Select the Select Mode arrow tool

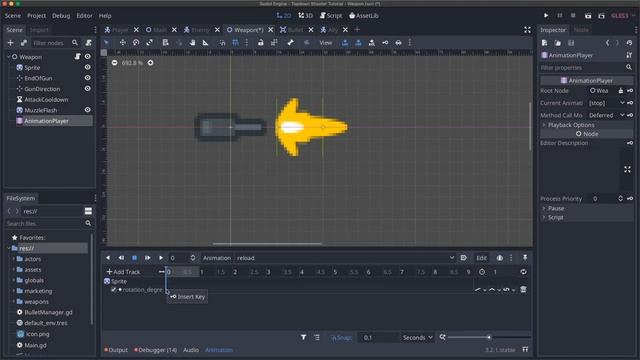107,42
